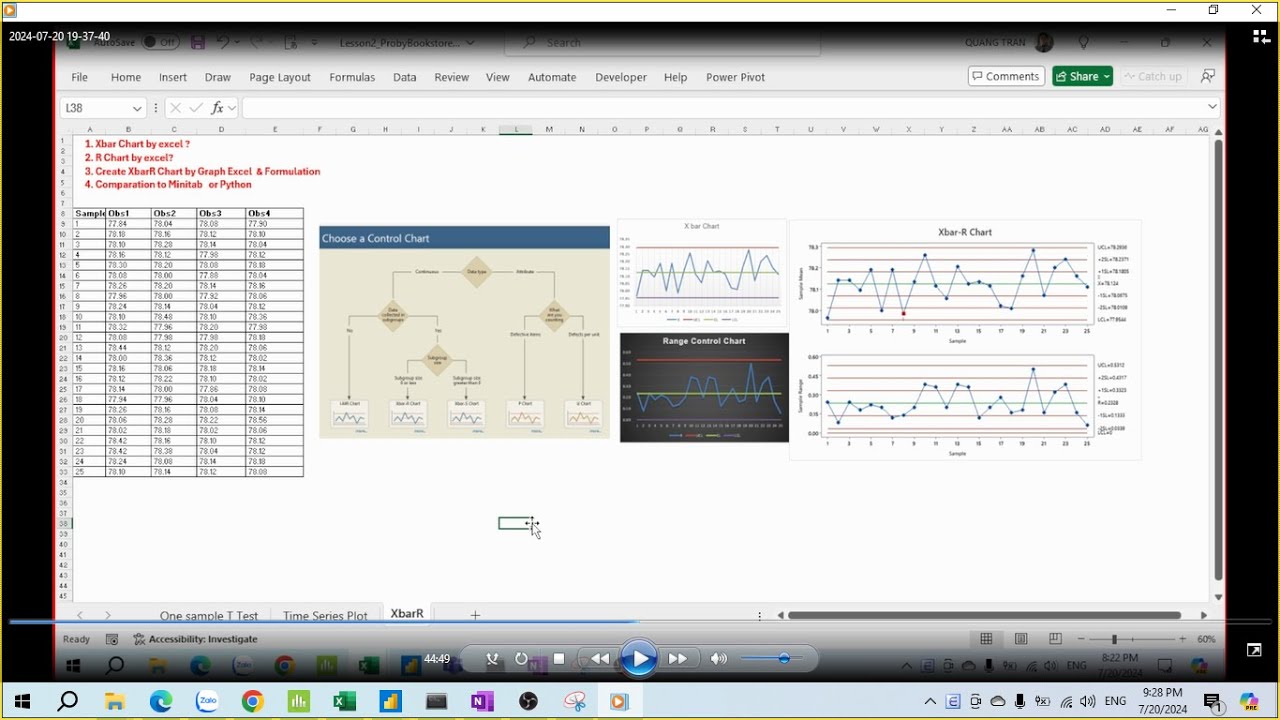The image size is (1280, 720).
Task: Click the green Share button
Action: [1082, 76]
